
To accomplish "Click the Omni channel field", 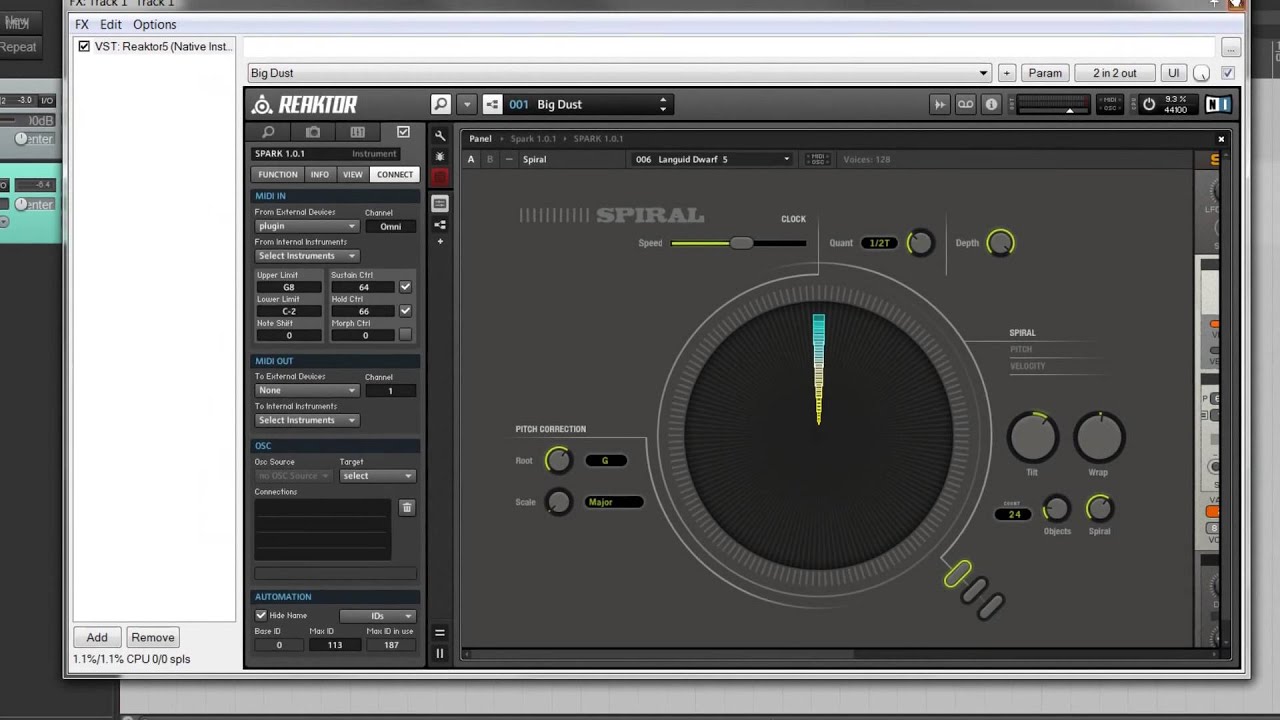I will 390,226.
